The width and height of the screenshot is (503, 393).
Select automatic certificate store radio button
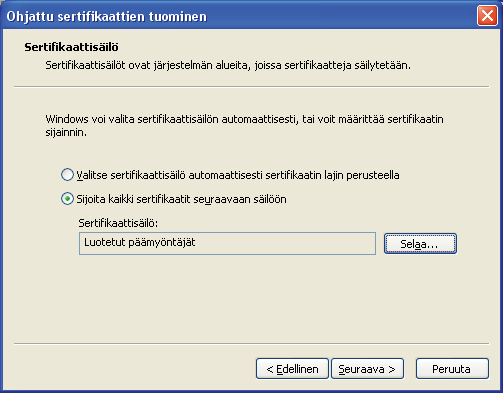pyautogui.click(x=67, y=175)
